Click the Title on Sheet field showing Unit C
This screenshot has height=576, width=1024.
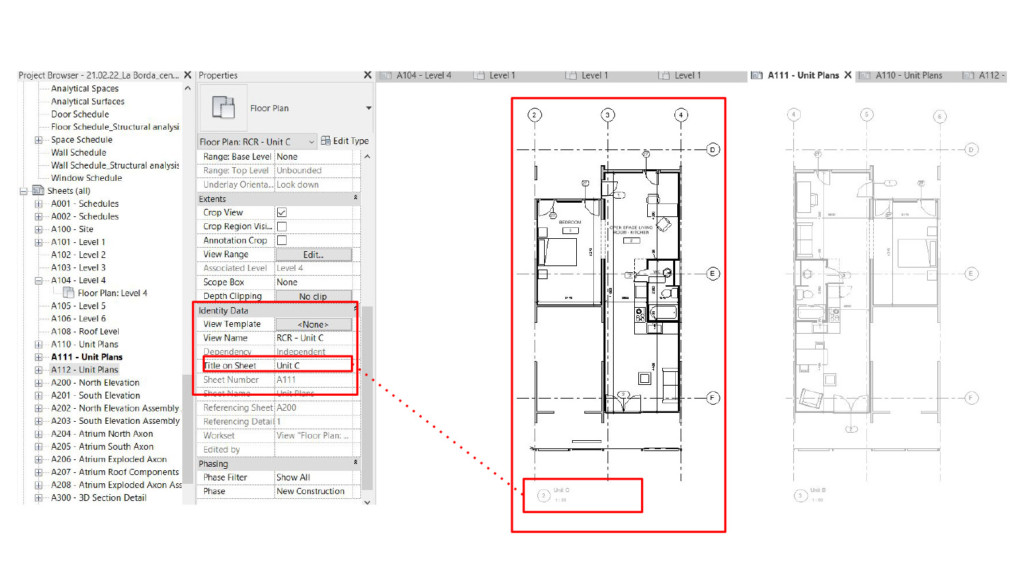pyautogui.click(x=312, y=365)
